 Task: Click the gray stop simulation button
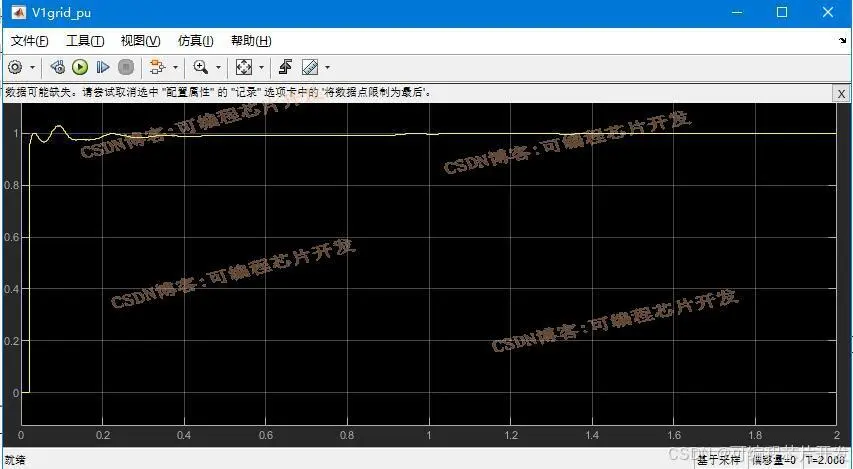(126, 67)
